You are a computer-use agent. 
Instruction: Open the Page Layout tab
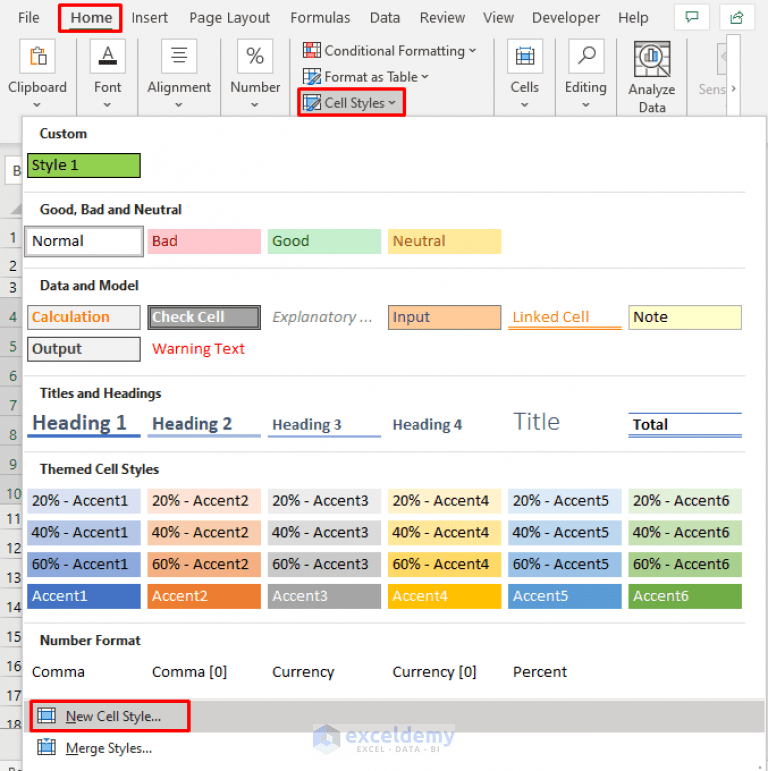230,18
